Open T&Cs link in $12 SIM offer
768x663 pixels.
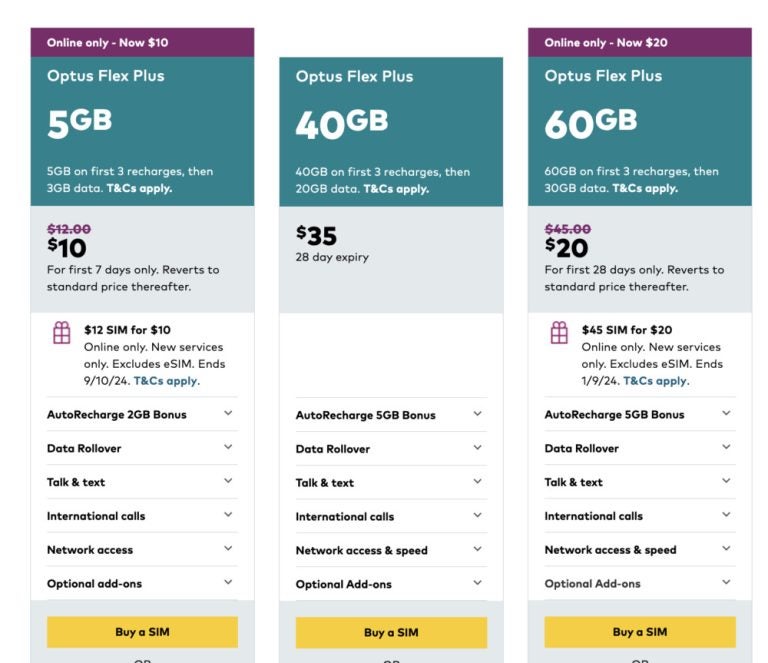166,381
